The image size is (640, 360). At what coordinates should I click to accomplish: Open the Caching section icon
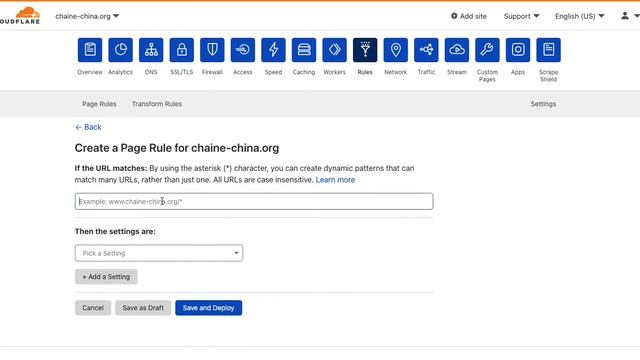(304, 50)
